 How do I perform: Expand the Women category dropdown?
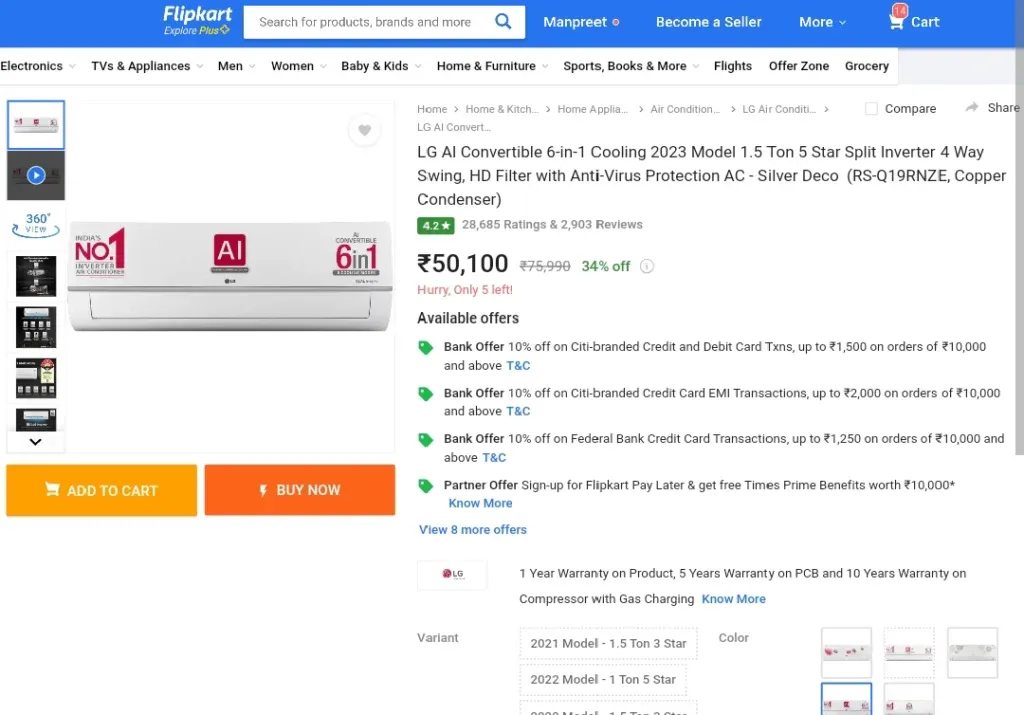298,66
